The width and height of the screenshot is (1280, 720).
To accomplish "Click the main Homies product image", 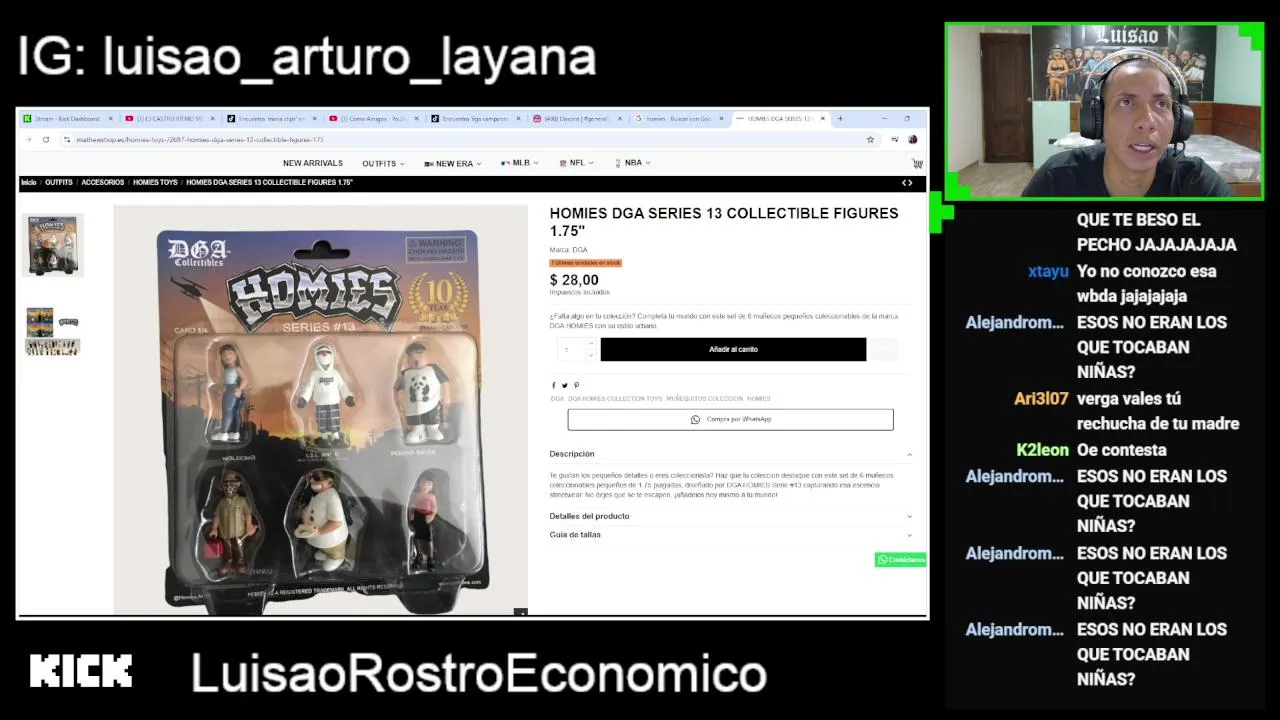I will coord(320,410).
